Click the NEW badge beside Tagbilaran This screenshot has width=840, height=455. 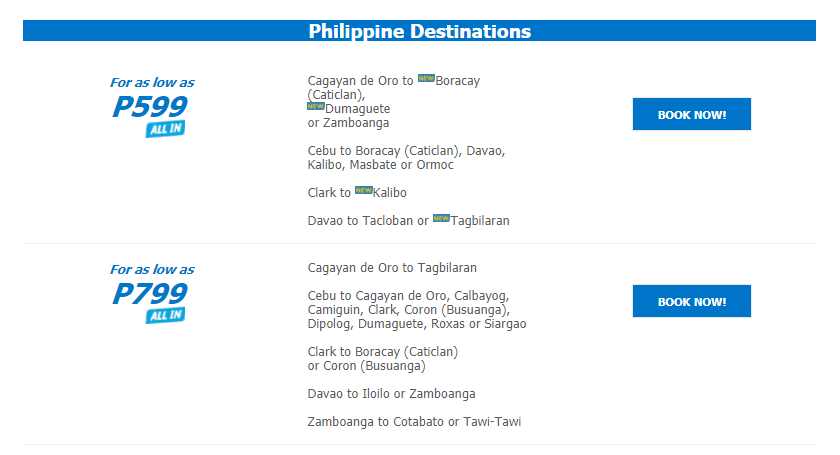tap(441, 218)
